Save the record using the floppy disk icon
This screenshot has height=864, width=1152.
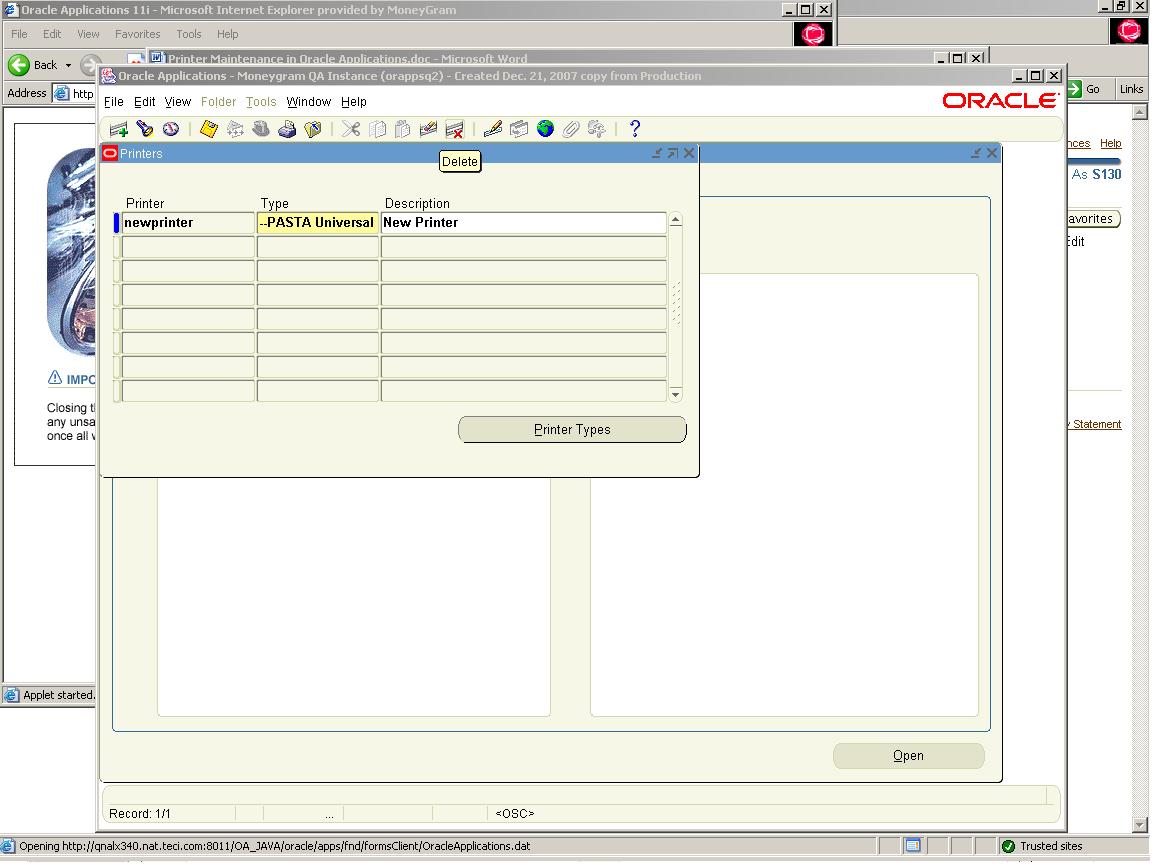pyautogui.click(x=208, y=129)
